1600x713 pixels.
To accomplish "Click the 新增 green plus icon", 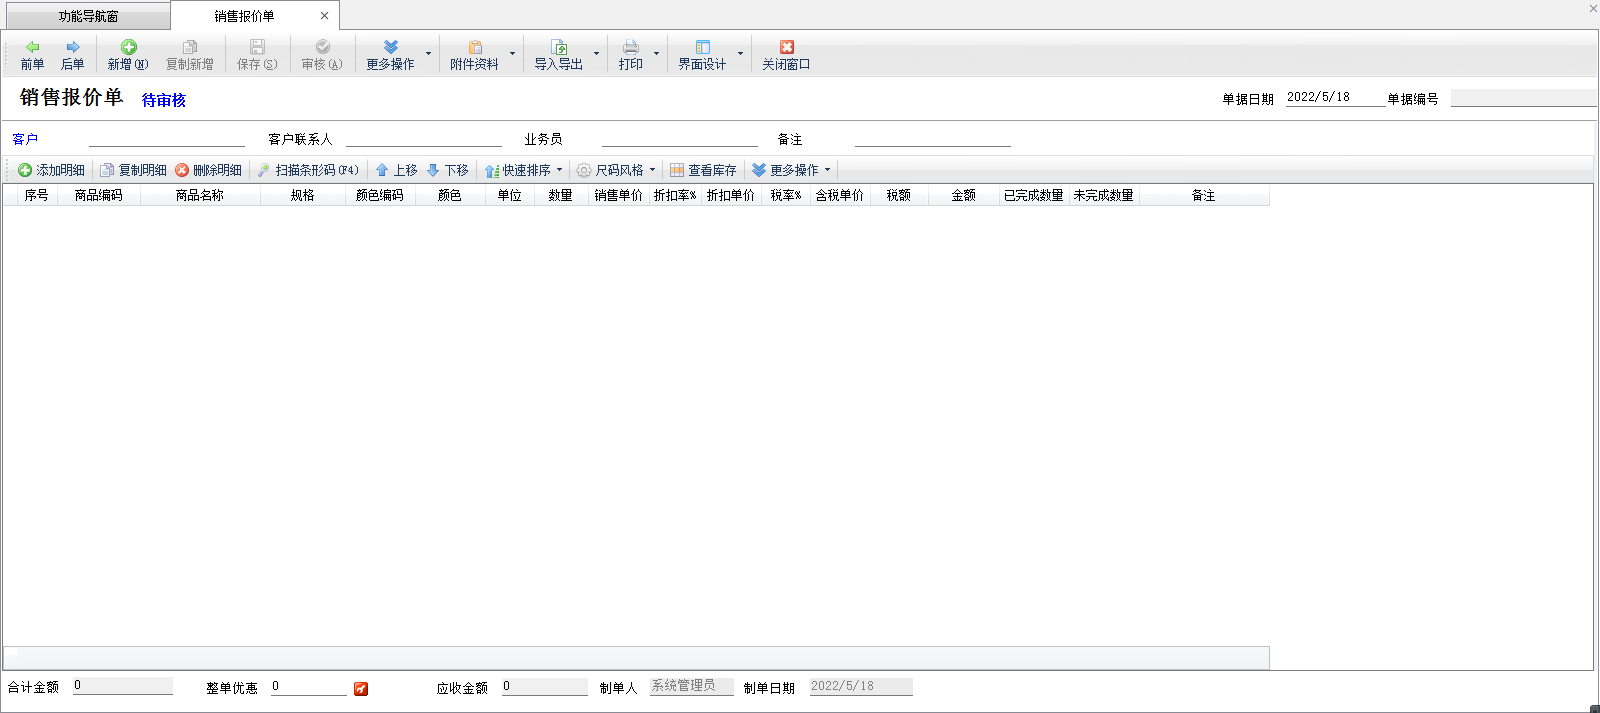I will point(128,47).
